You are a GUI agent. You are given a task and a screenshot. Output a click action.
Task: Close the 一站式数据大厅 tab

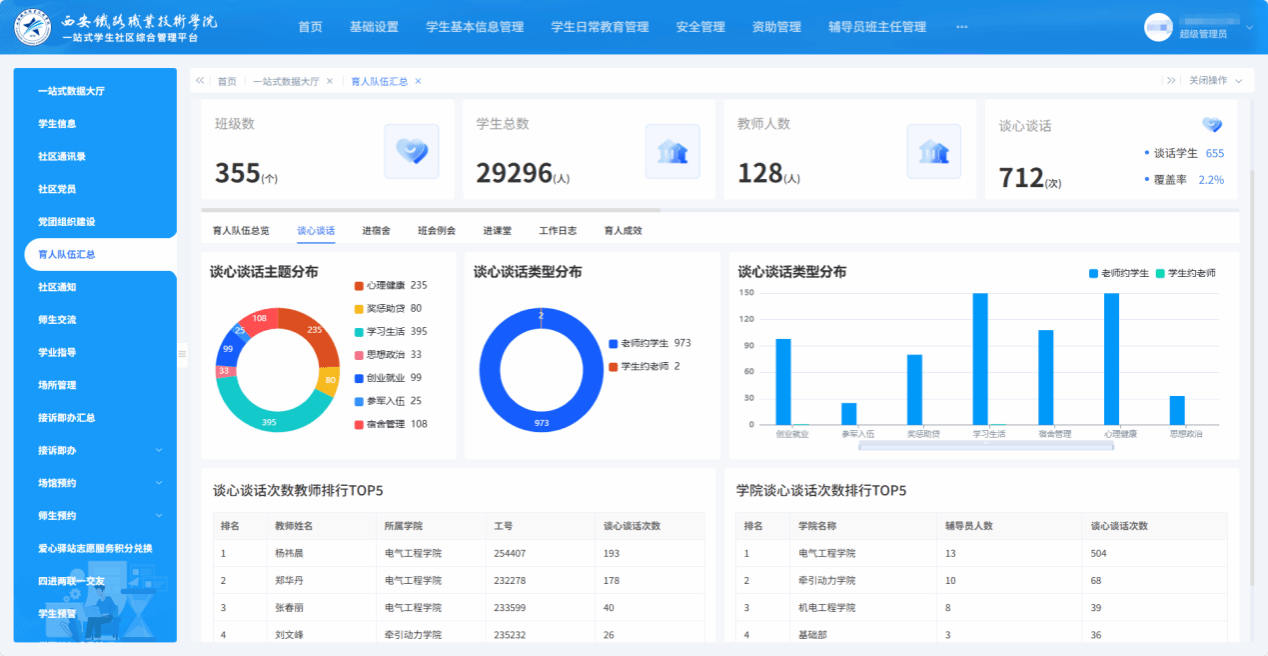330,82
